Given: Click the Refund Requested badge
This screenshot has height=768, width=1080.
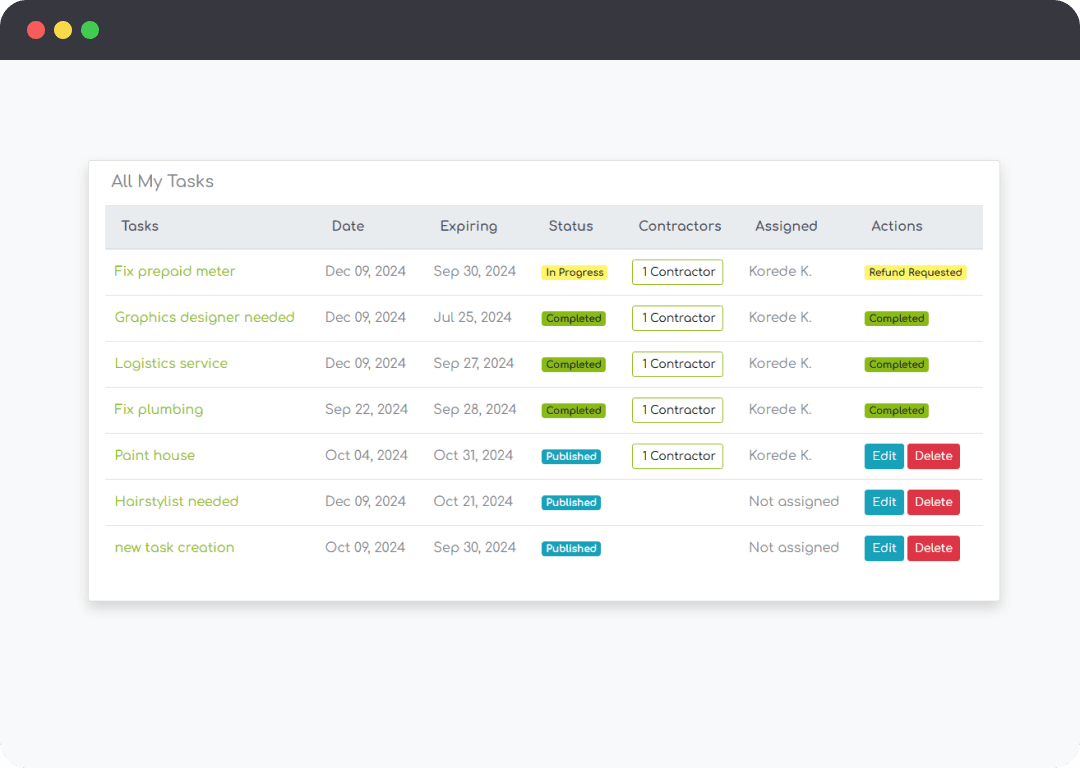Looking at the screenshot, I should pos(915,272).
